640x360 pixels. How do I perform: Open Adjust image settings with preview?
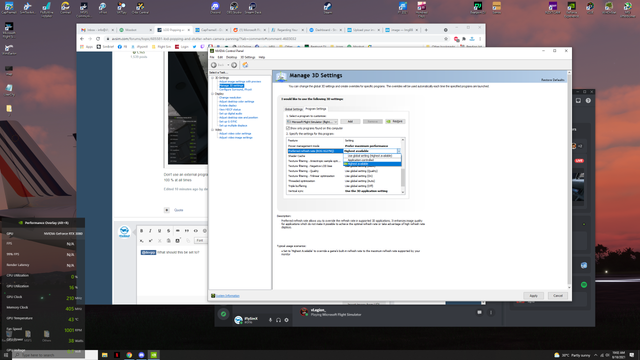[240, 82]
